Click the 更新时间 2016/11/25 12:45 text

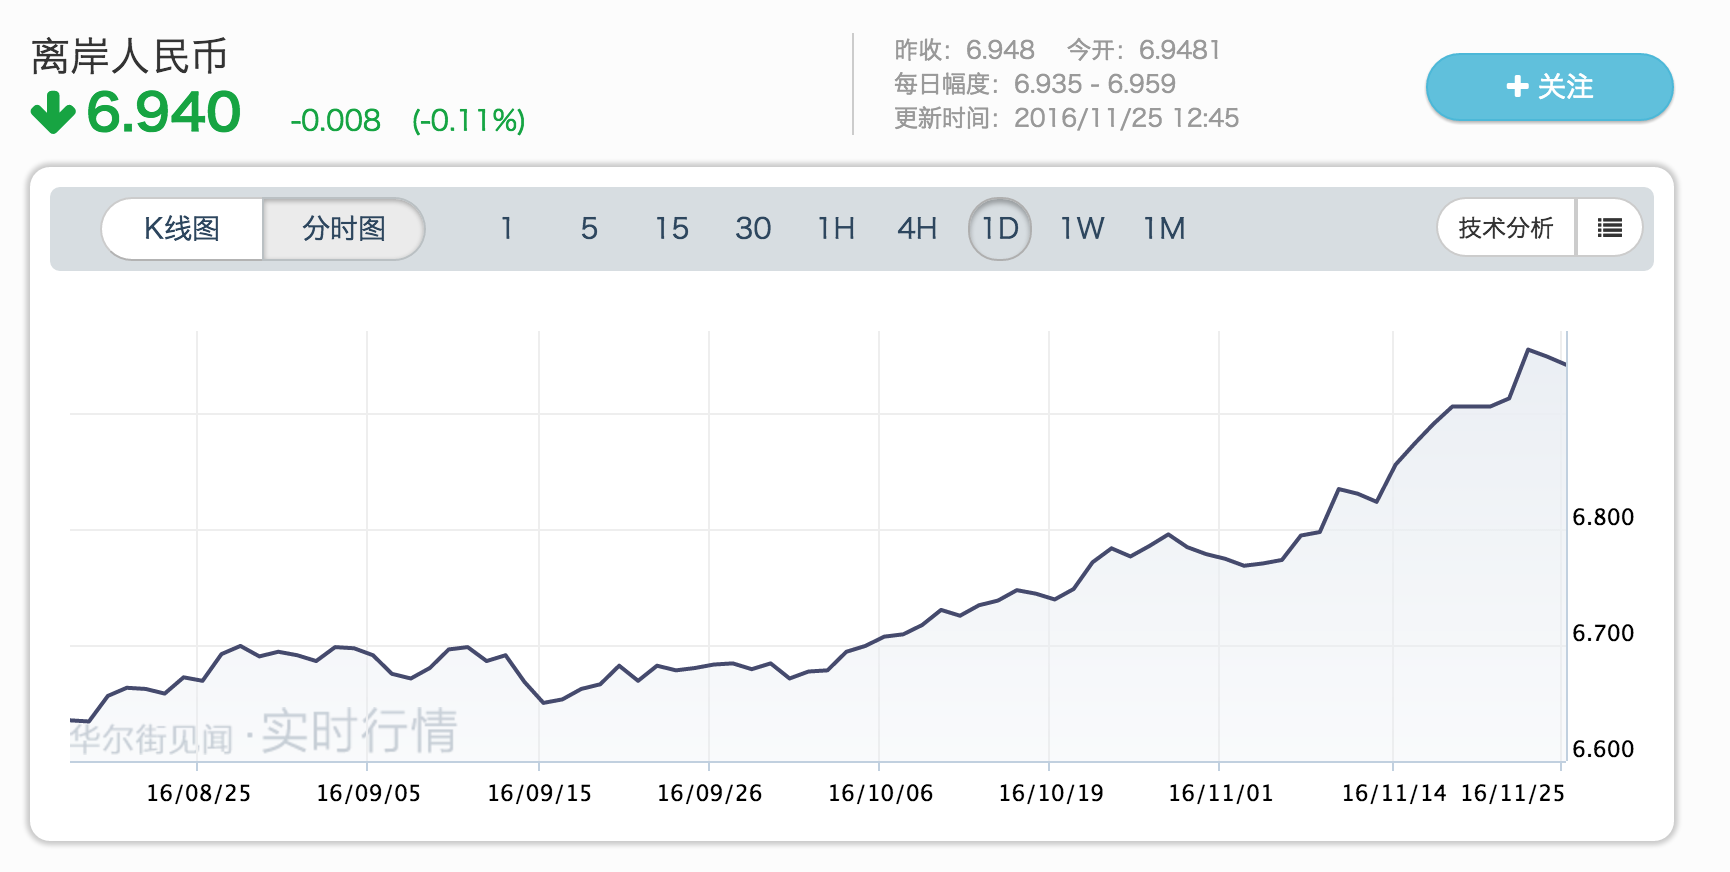tap(1066, 118)
